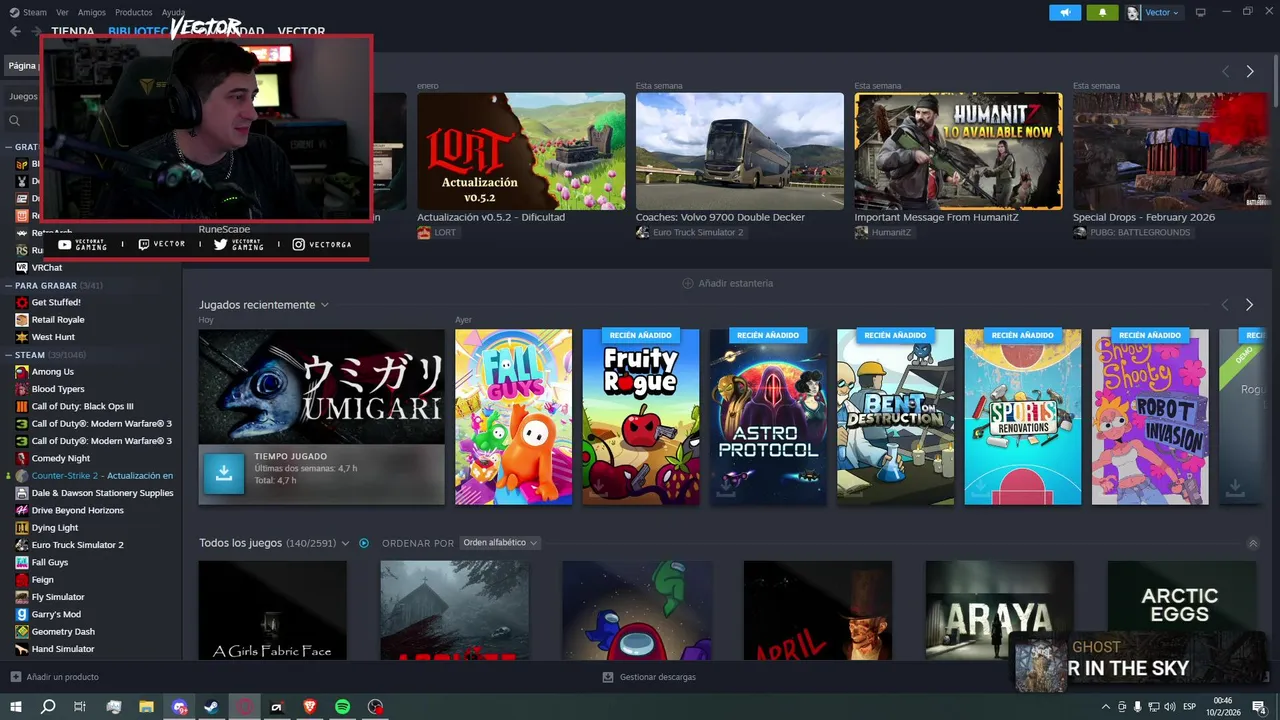Select Counter-Strike 2 in the sidebar
This screenshot has height=720, width=1280.
coord(101,475)
